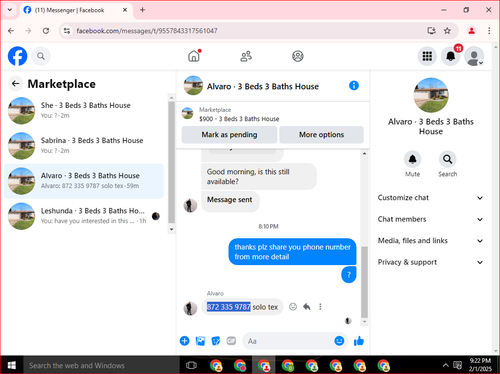Open the tab search dropdown arrow

[x=10, y=10]
